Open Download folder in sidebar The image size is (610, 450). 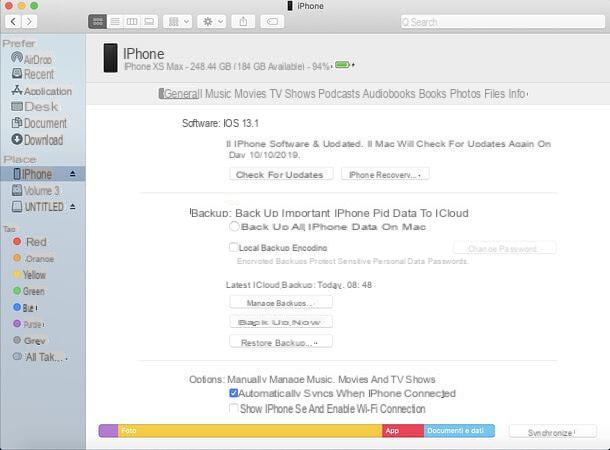(37, 140)
